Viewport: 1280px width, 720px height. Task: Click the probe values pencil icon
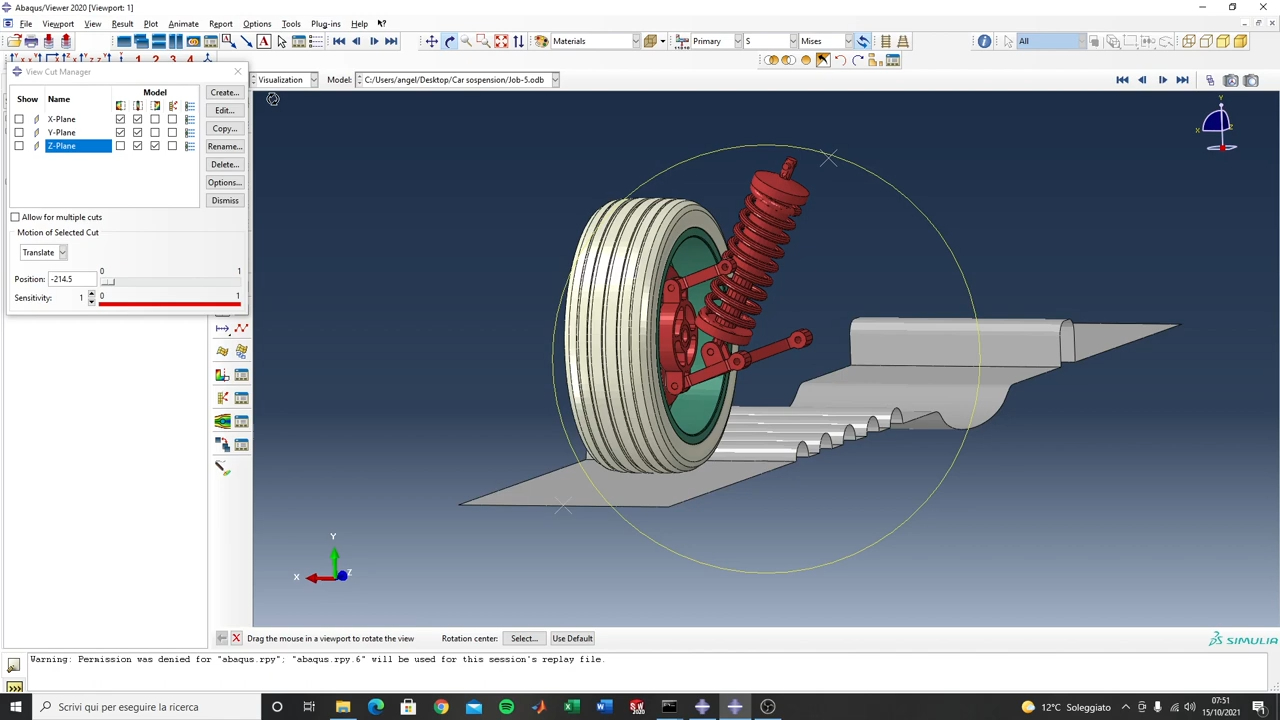222,468
